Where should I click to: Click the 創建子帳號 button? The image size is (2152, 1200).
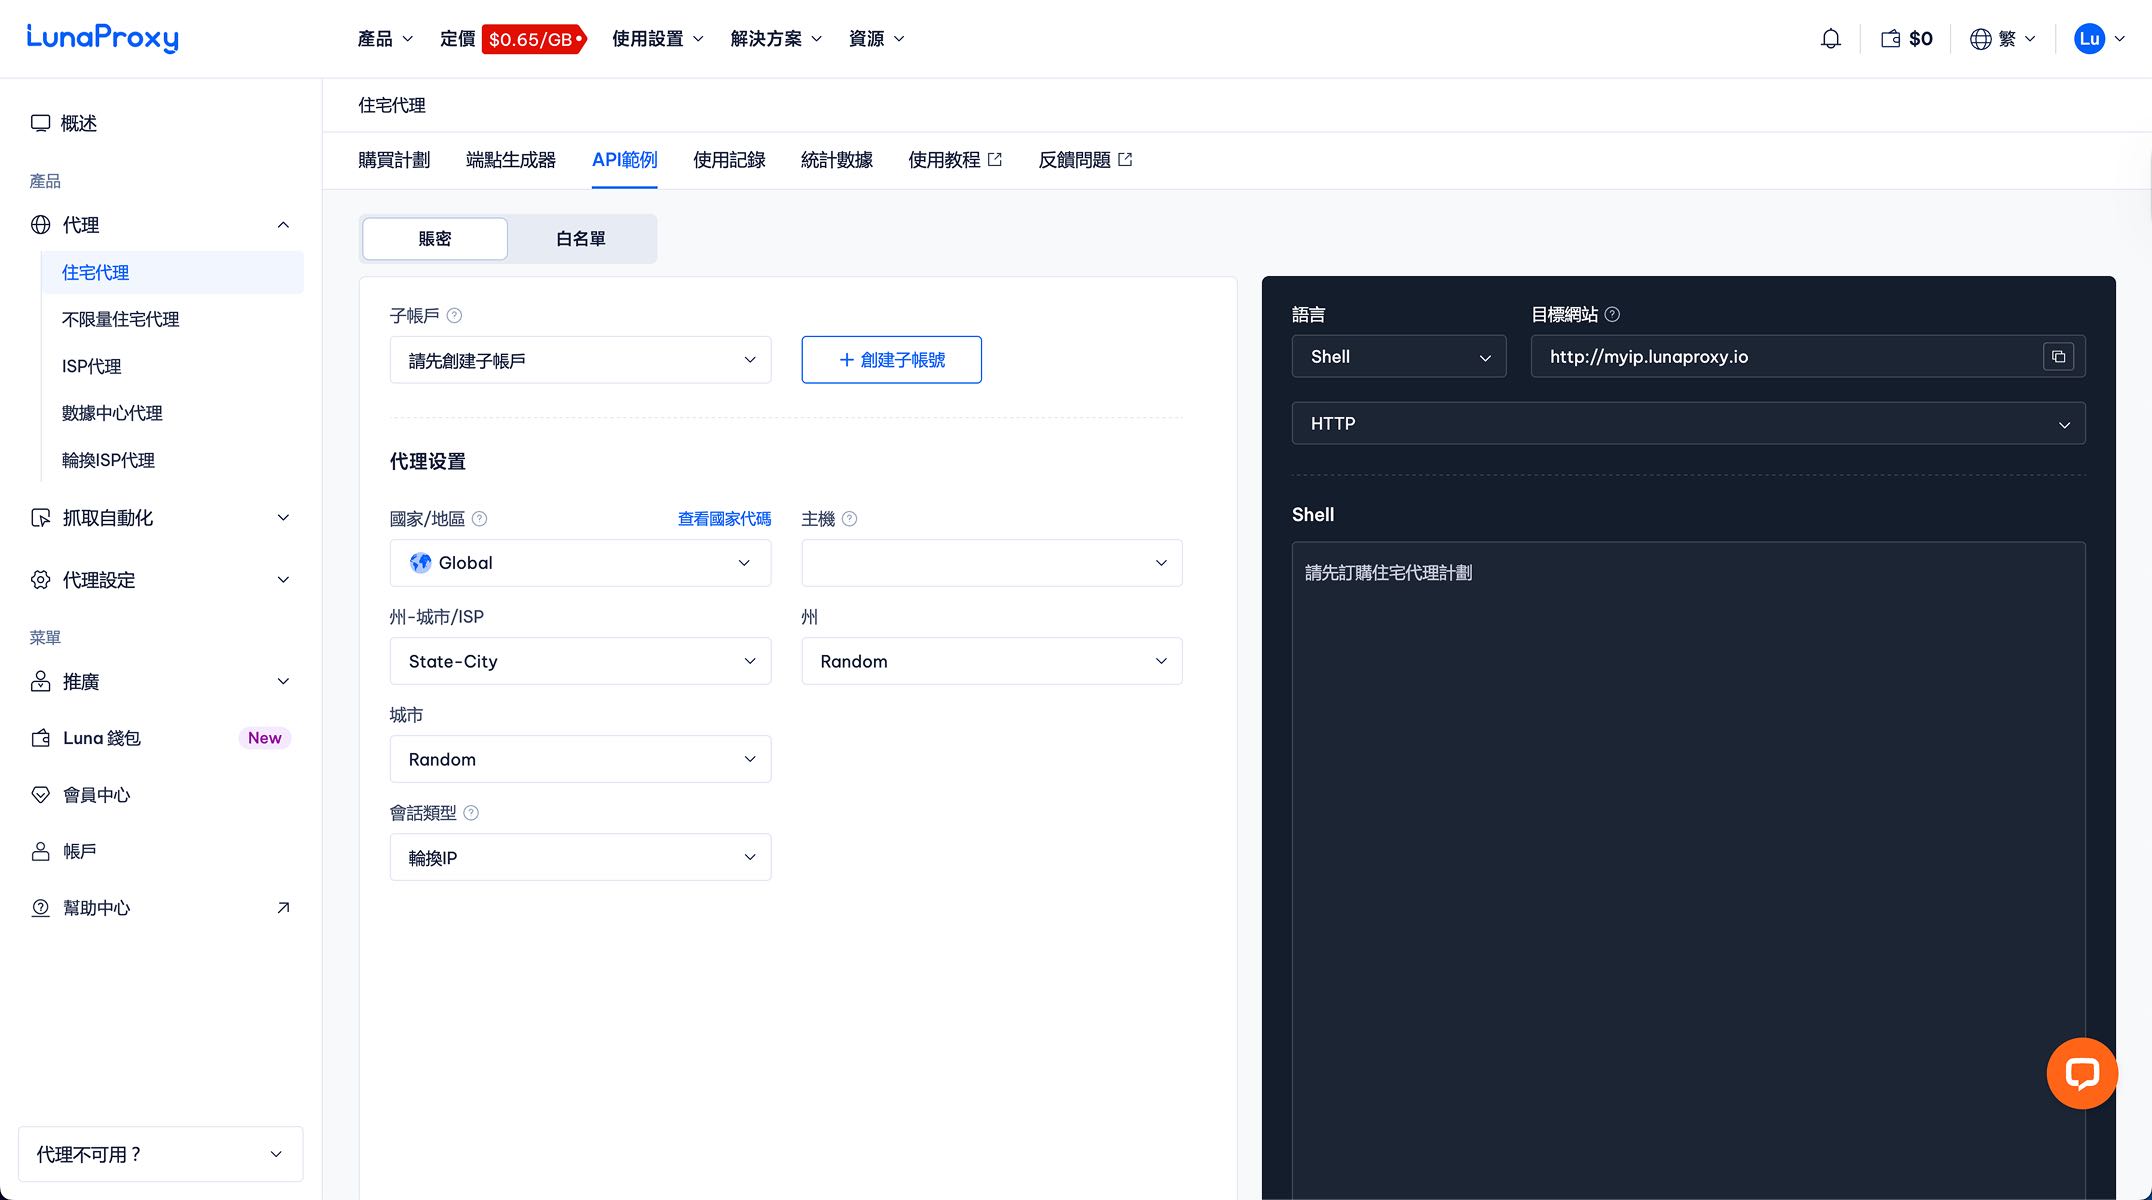pos(891,360)
